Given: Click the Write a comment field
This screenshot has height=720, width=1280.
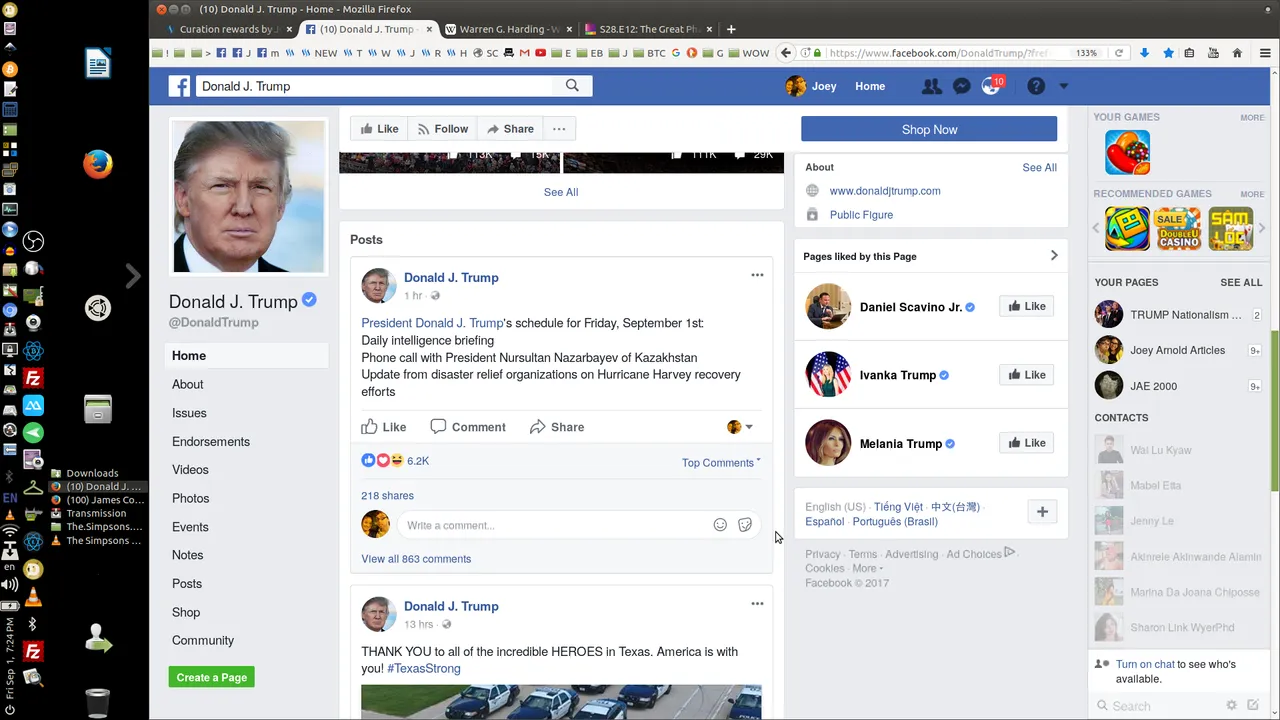Looking at the screenshot, I should pos(554,525).
